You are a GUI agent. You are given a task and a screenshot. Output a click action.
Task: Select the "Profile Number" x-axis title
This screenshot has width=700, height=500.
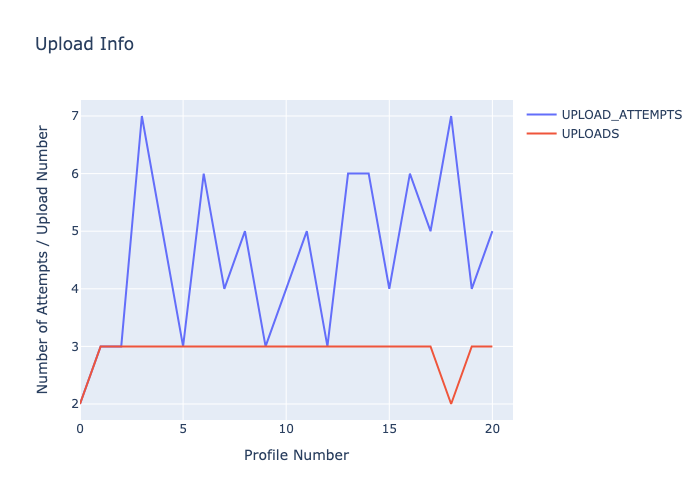[x=296, y=455]
